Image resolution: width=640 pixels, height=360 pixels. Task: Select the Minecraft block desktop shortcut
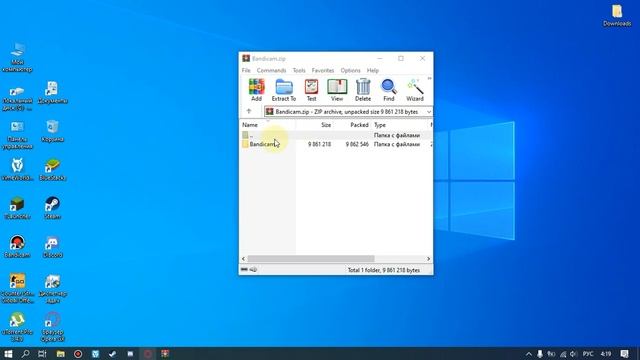point(17,208)
